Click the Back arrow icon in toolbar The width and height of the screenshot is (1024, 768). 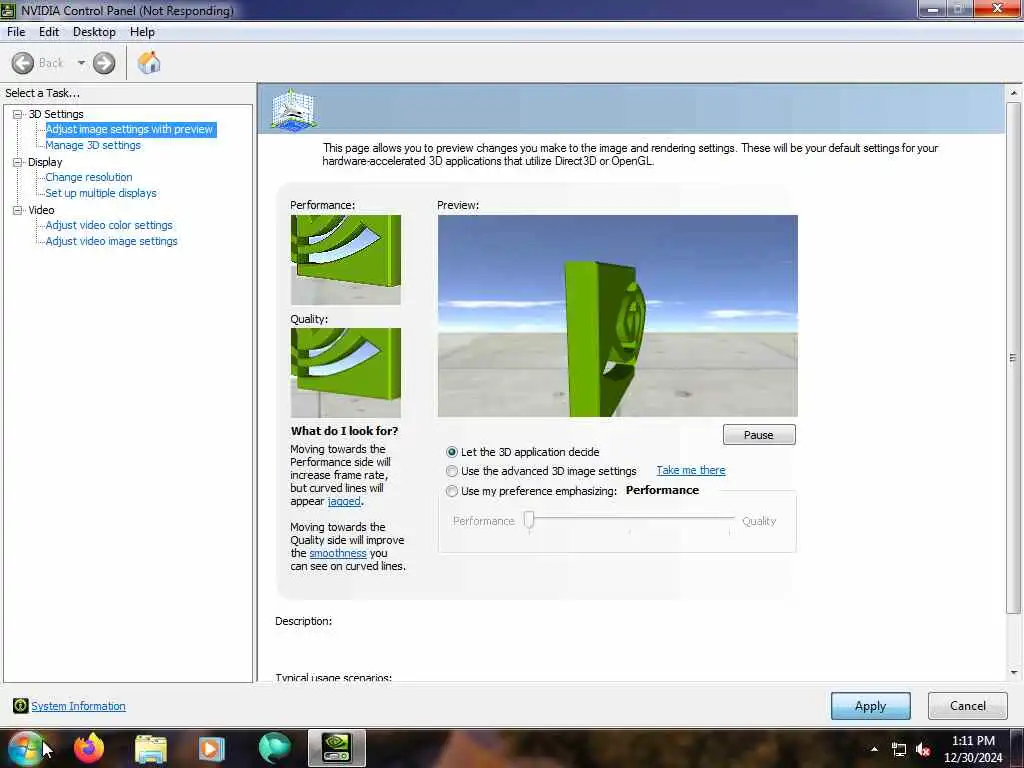(23, 63)
